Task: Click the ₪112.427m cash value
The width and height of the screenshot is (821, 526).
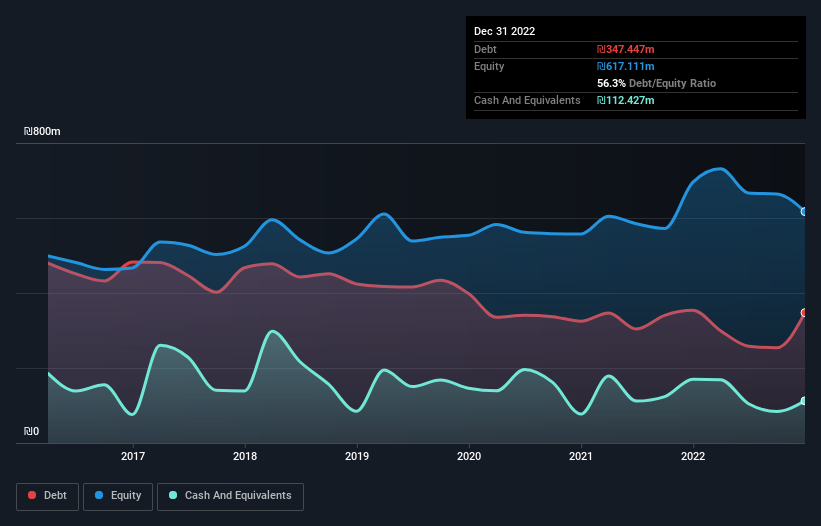Action: 626,100
